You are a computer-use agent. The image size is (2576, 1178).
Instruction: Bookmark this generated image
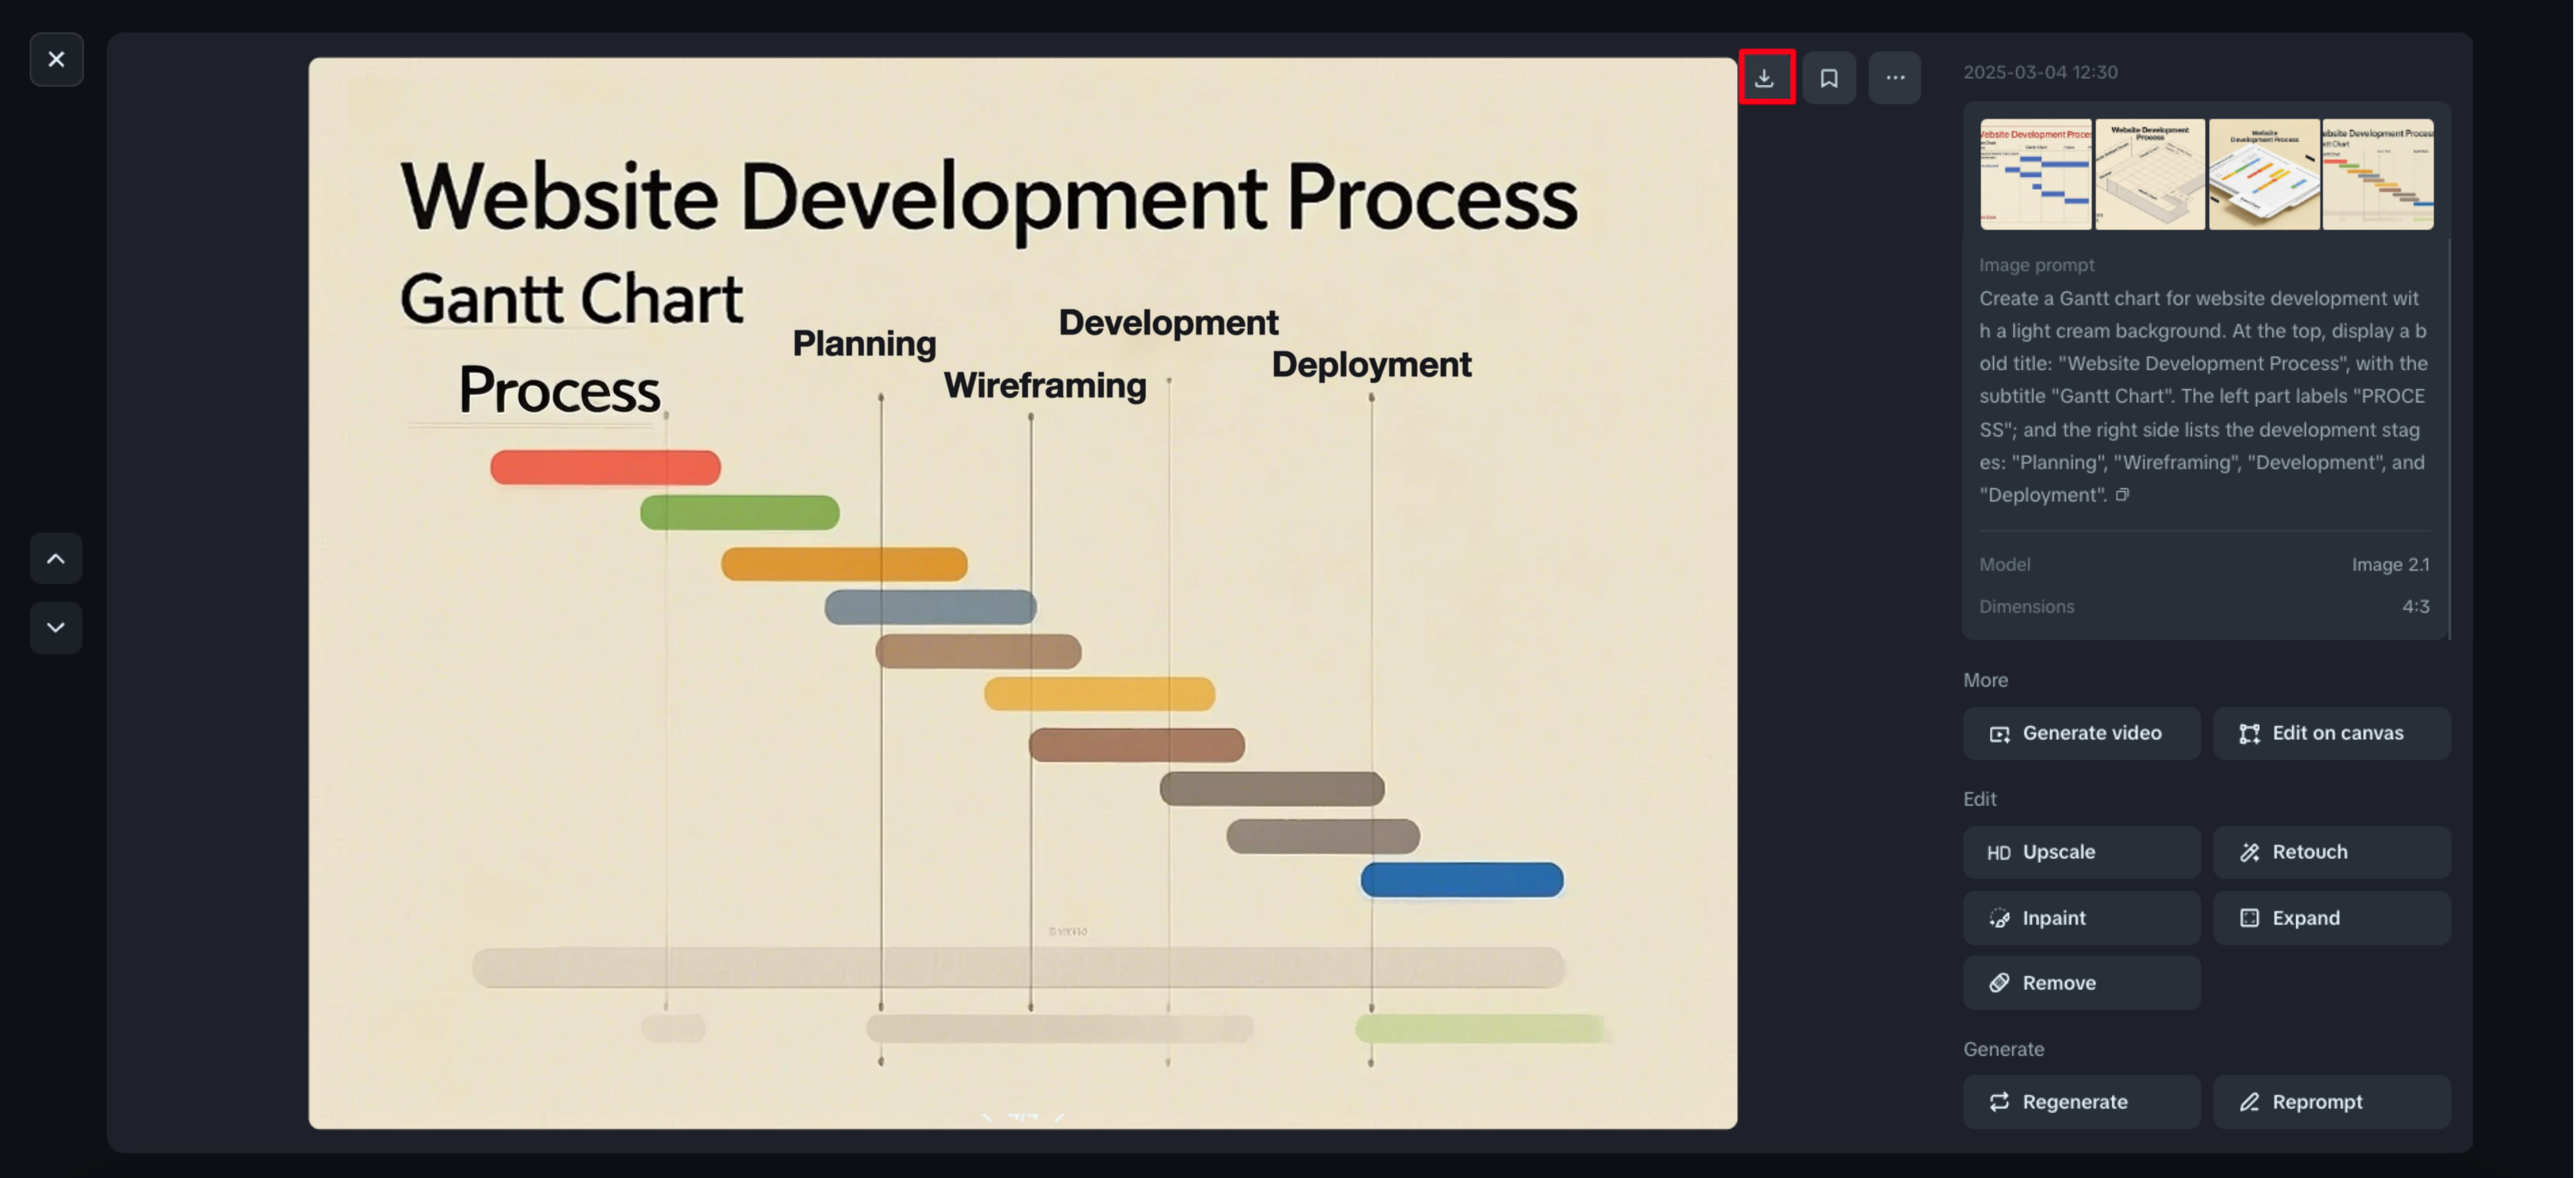1829,77
